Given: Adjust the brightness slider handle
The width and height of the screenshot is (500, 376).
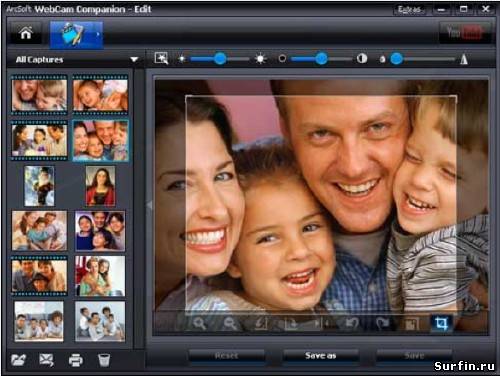Looking at the screenshot, I should (220, 59).
